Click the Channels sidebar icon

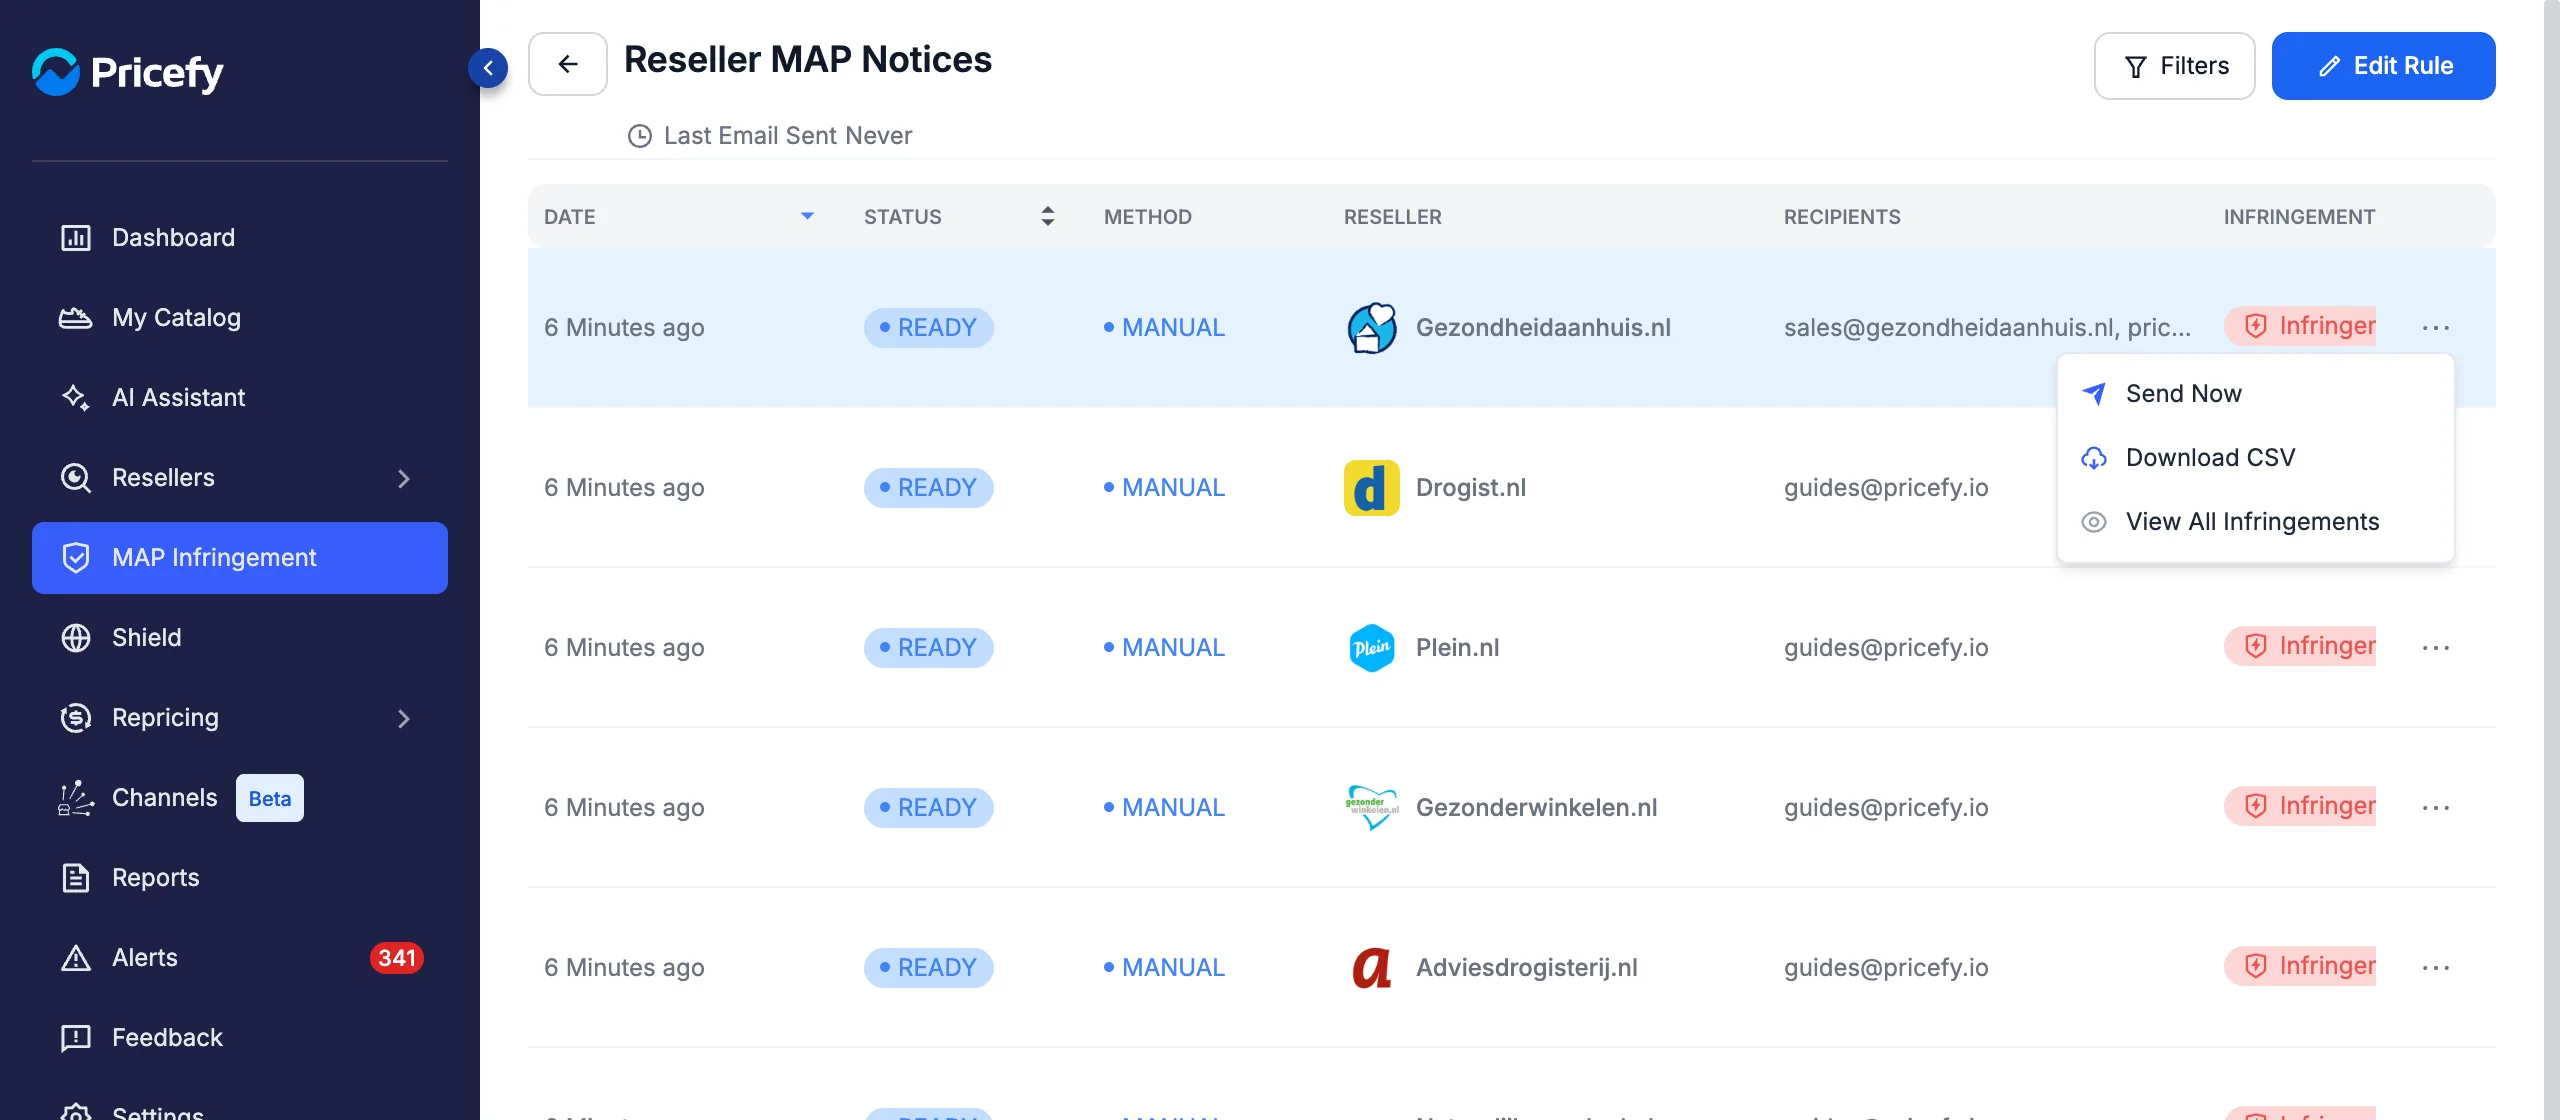[76, 798]
